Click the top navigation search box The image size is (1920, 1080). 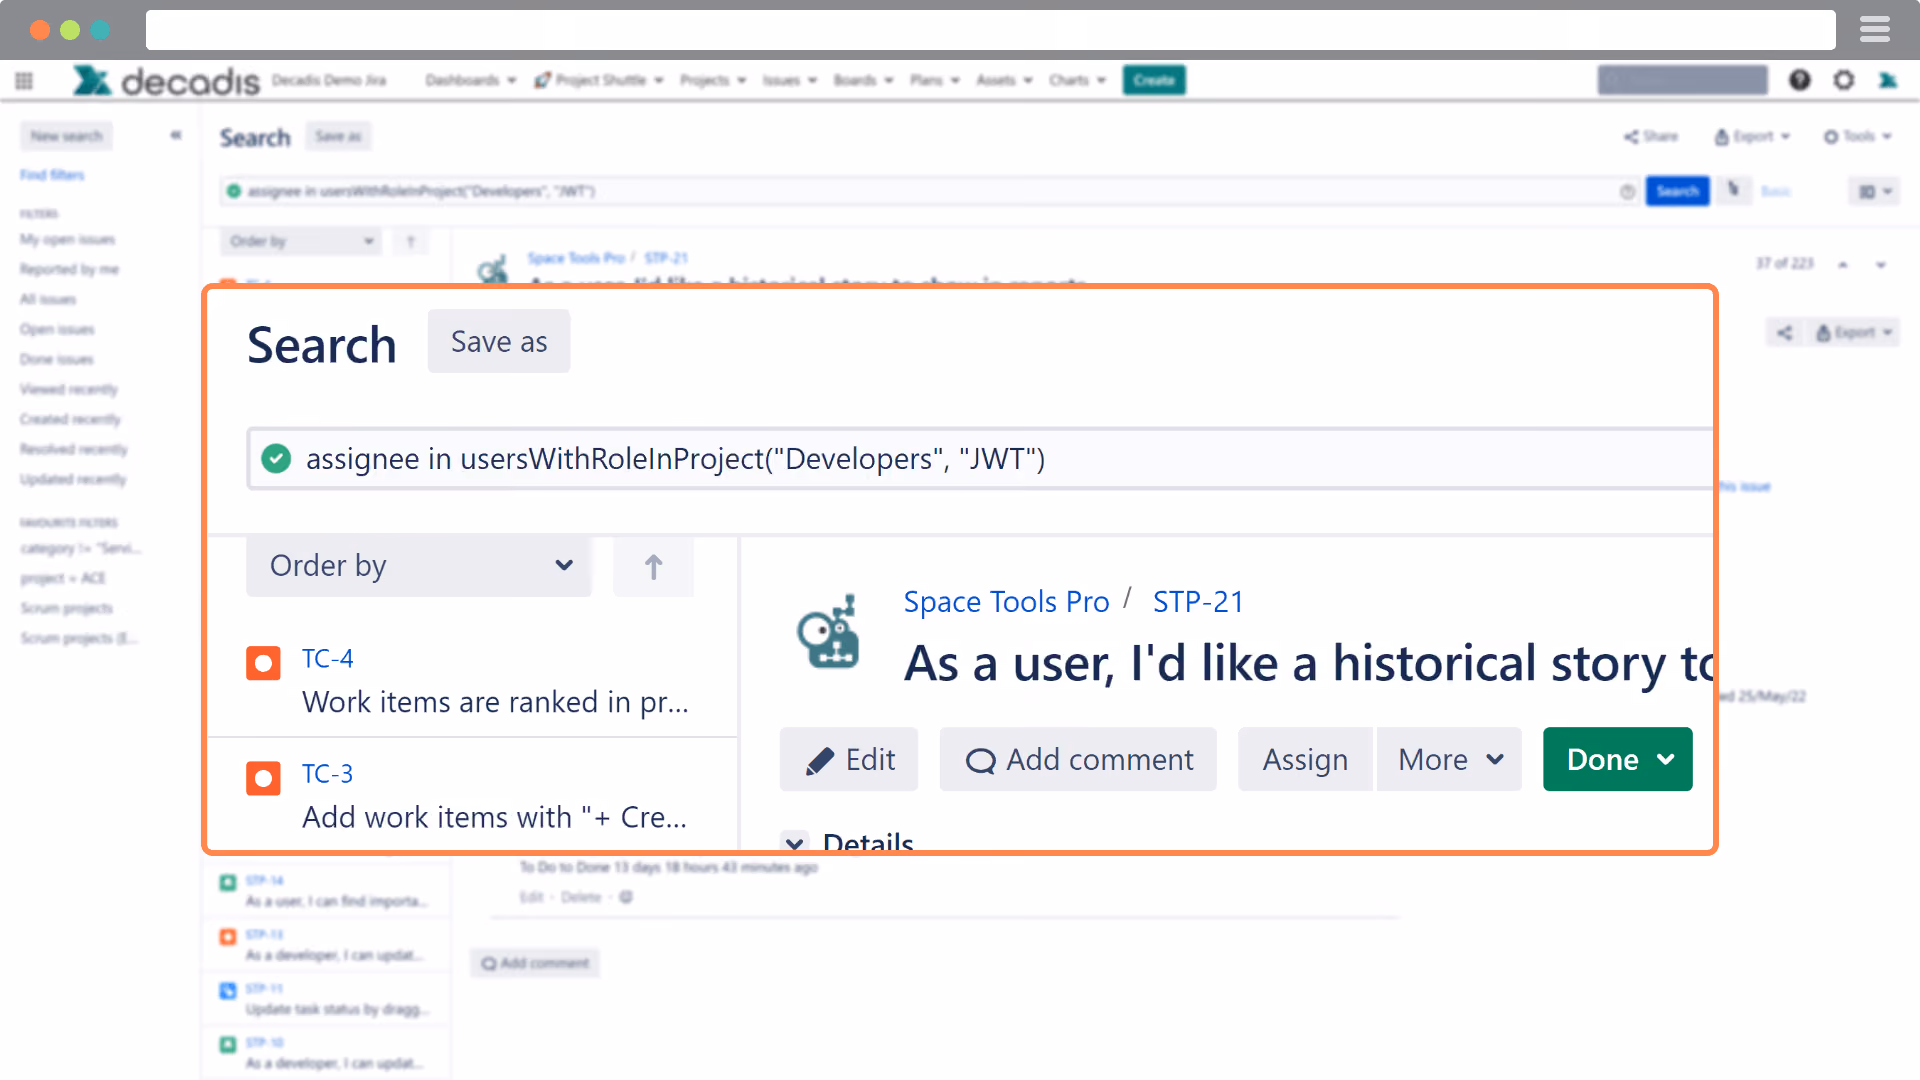(1682, 80)
